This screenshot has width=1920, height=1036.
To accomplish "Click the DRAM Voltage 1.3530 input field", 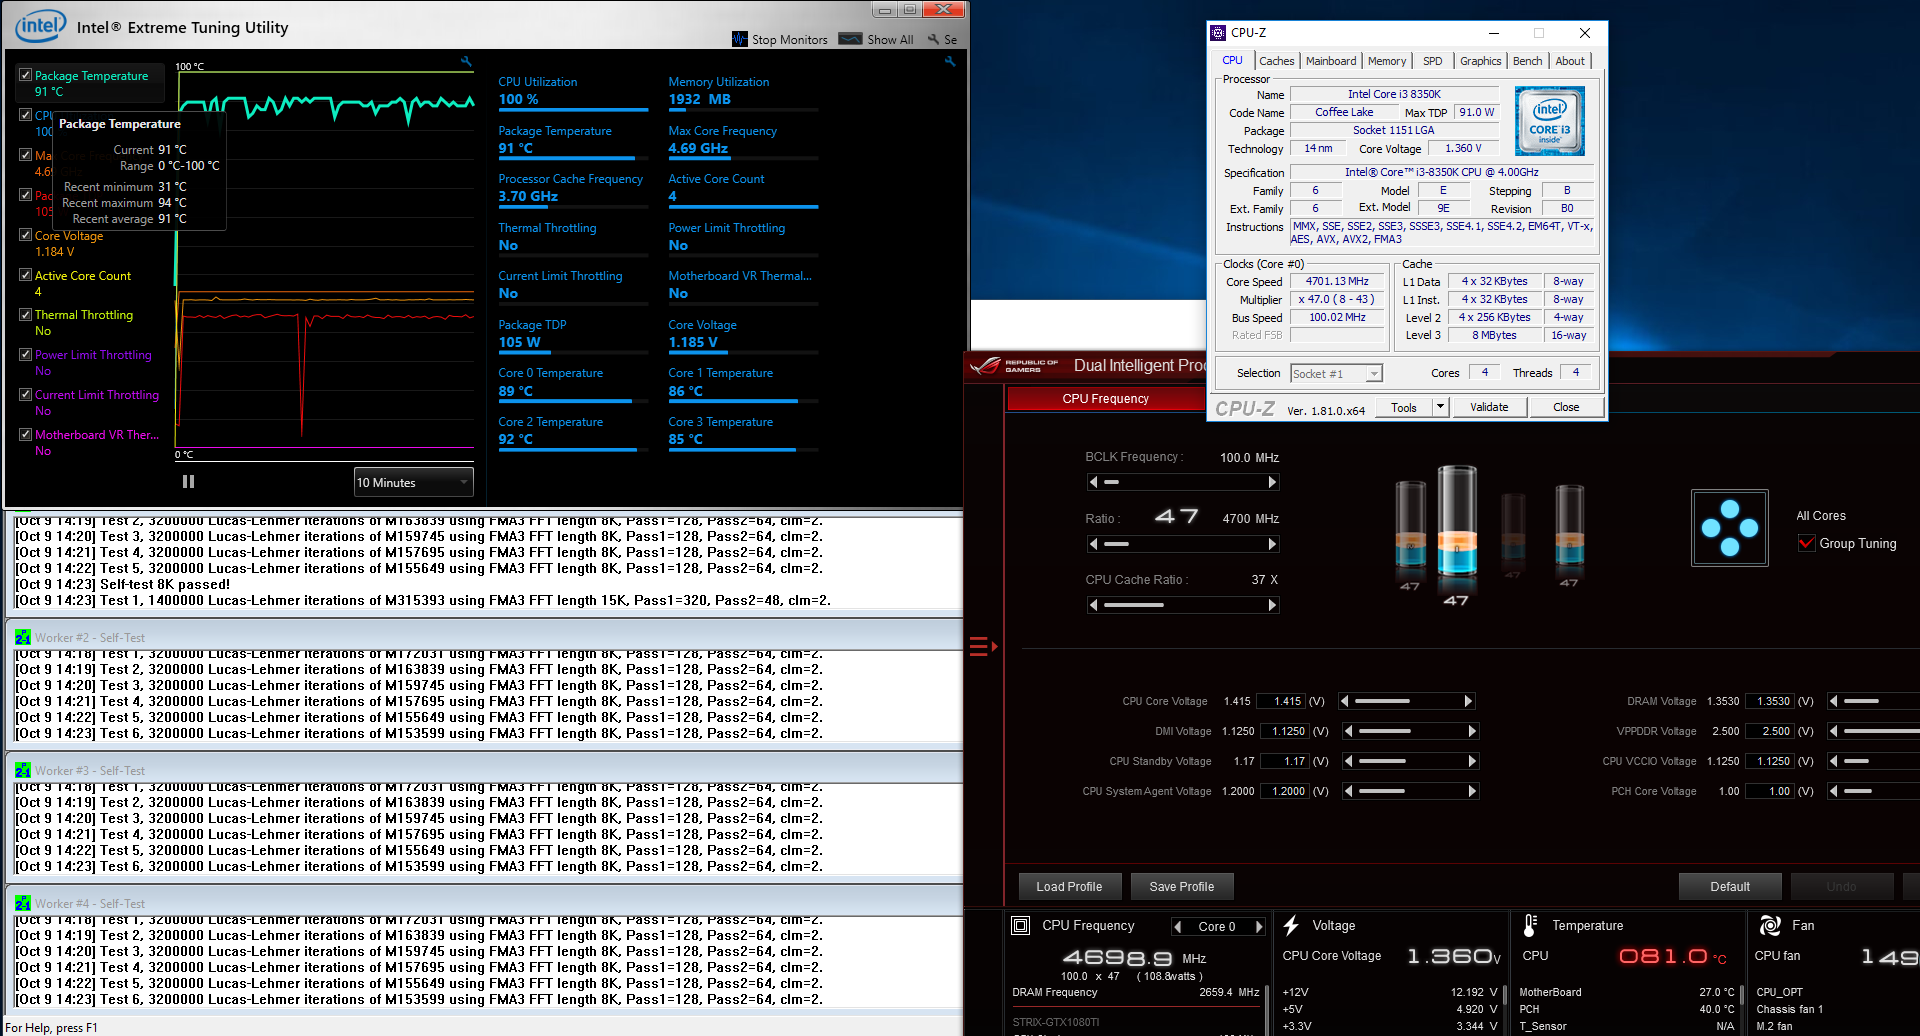I will tap(1769, 701).
